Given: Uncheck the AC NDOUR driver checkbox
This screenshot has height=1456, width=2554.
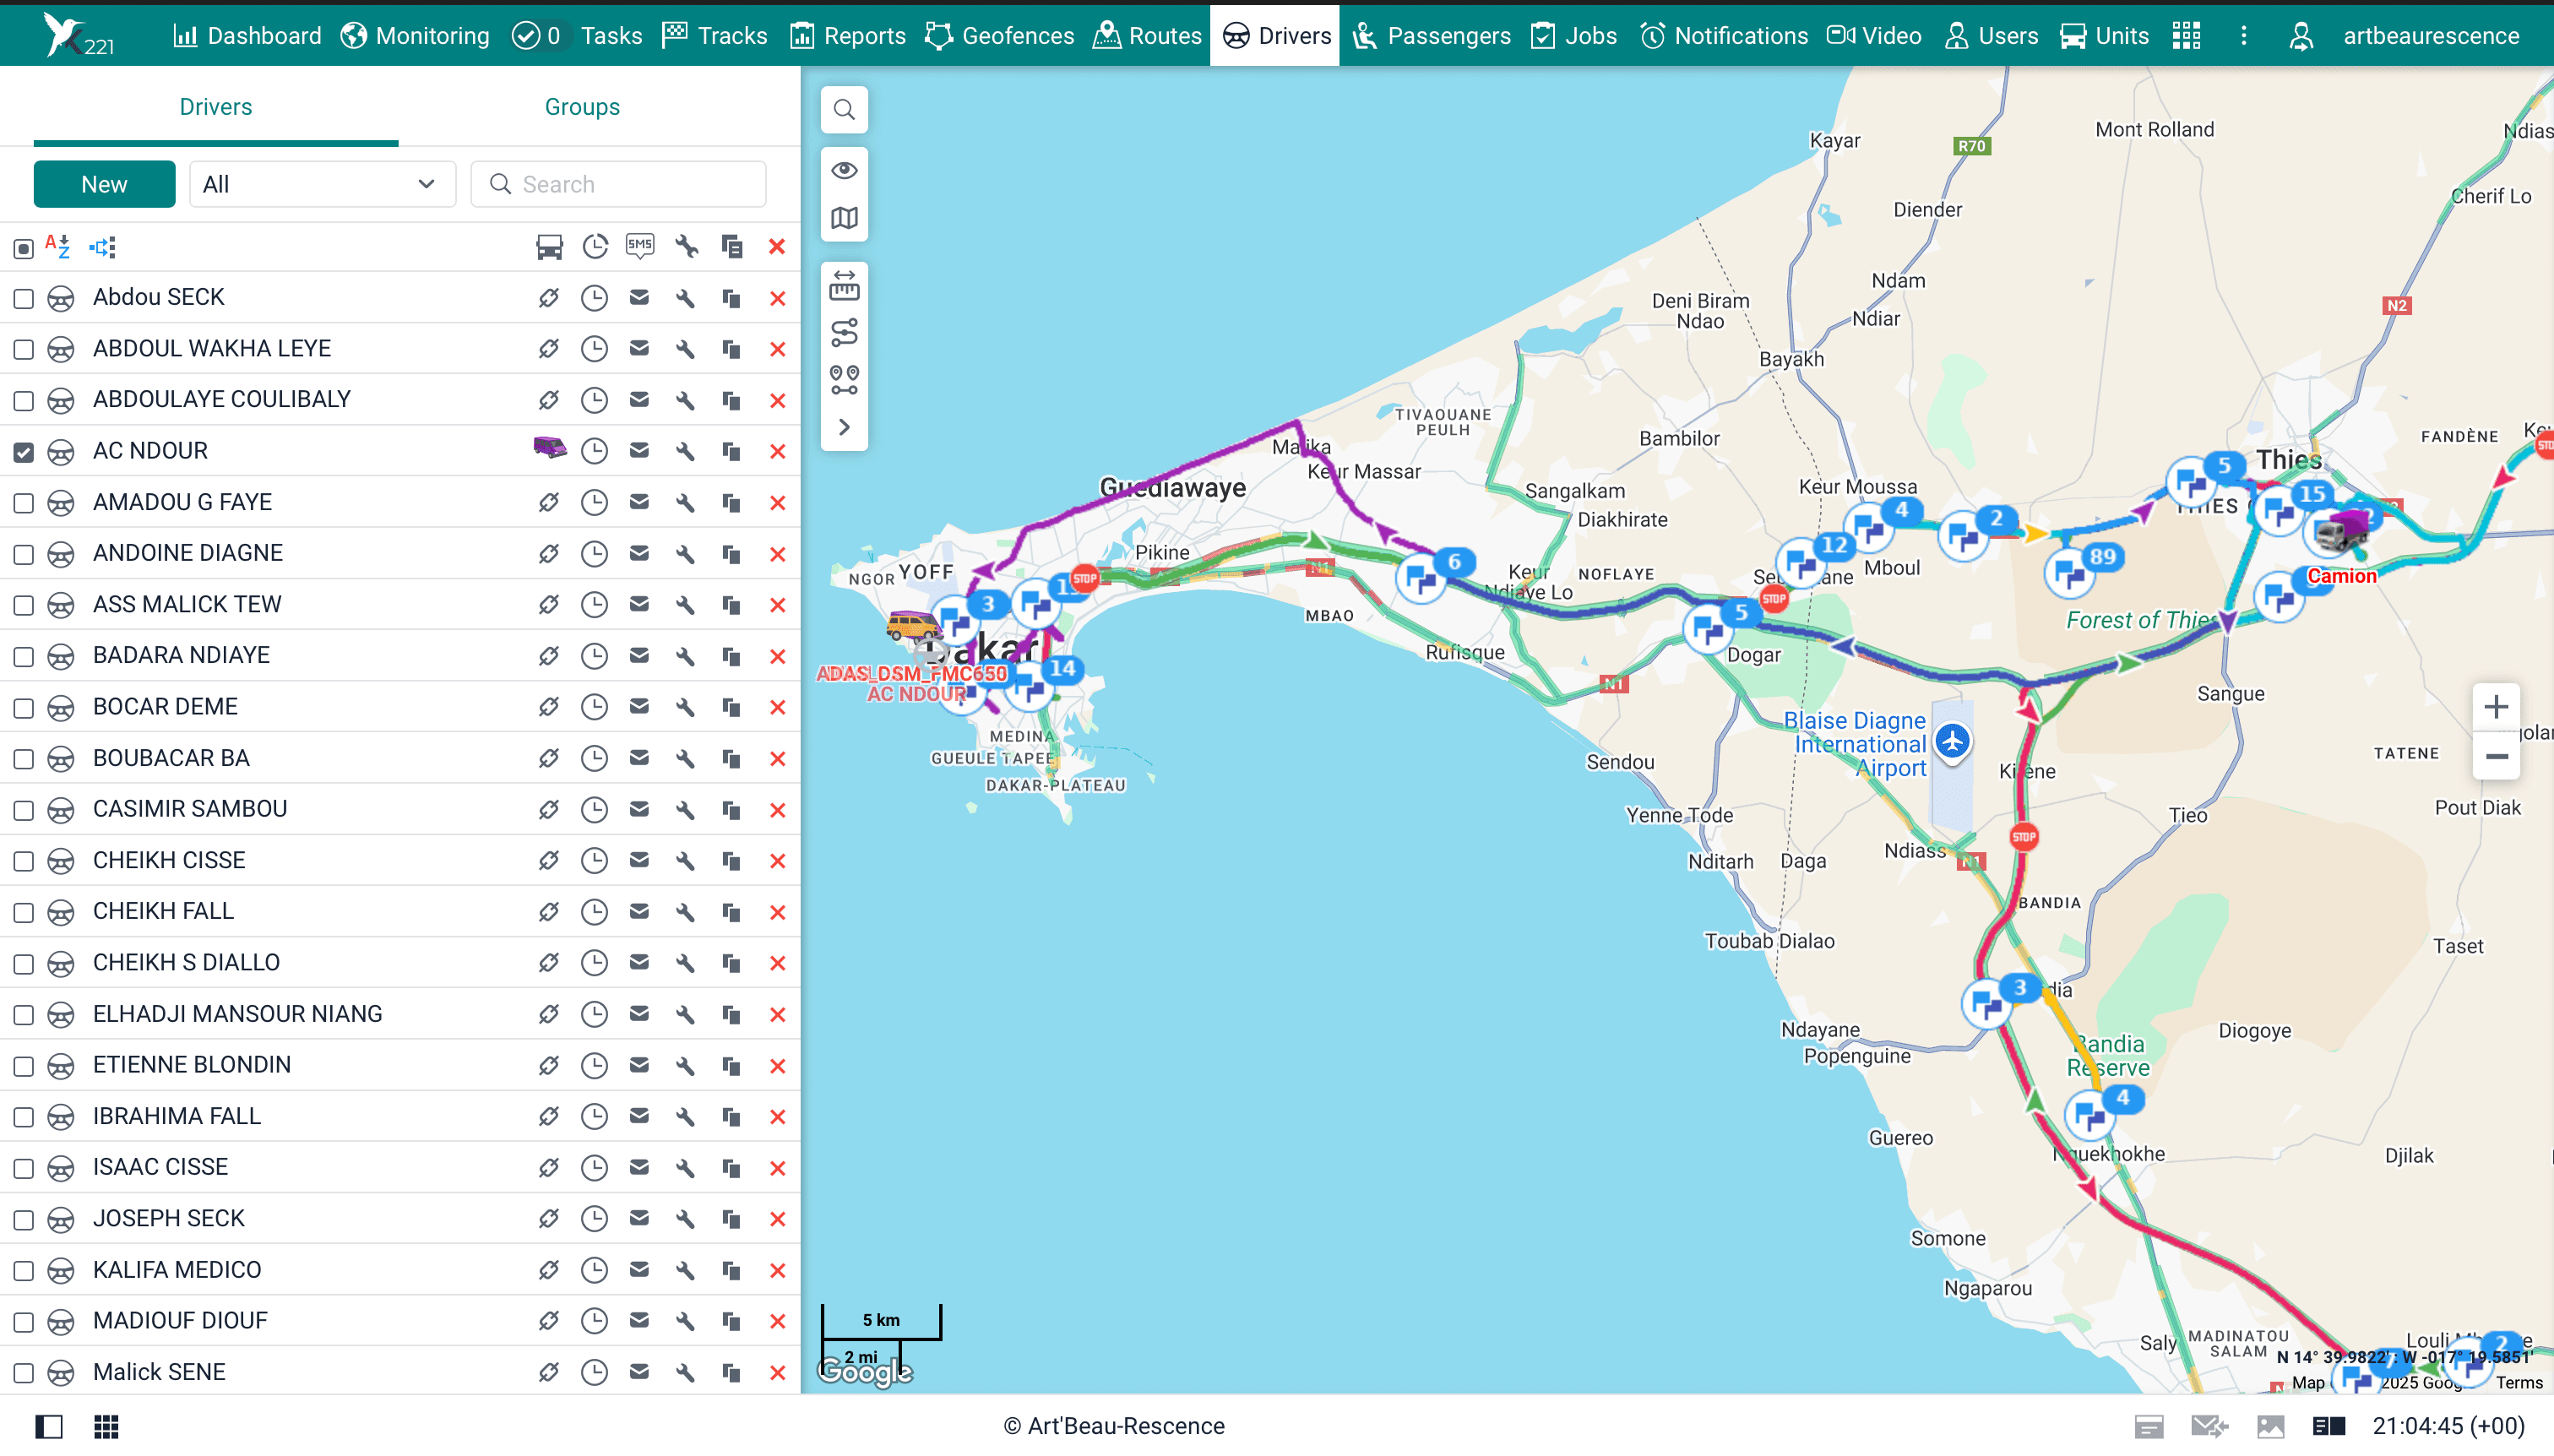Looking at the screenshot, I should click(x=24, y=452).
